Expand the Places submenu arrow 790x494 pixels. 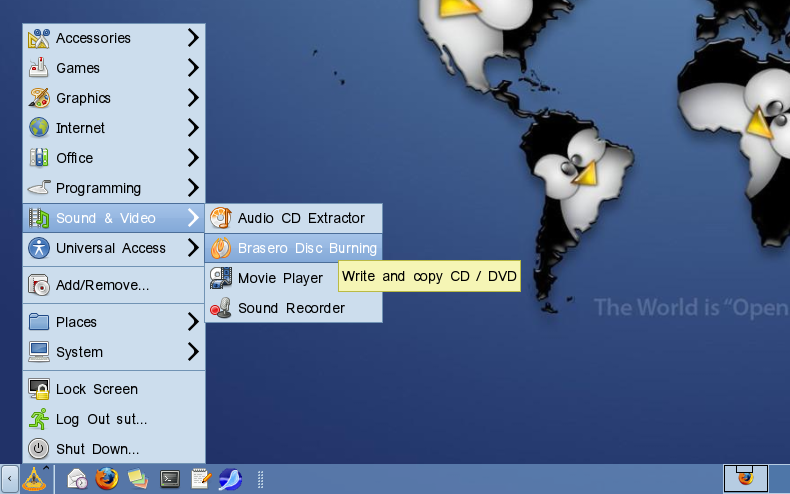coord(193,322)
